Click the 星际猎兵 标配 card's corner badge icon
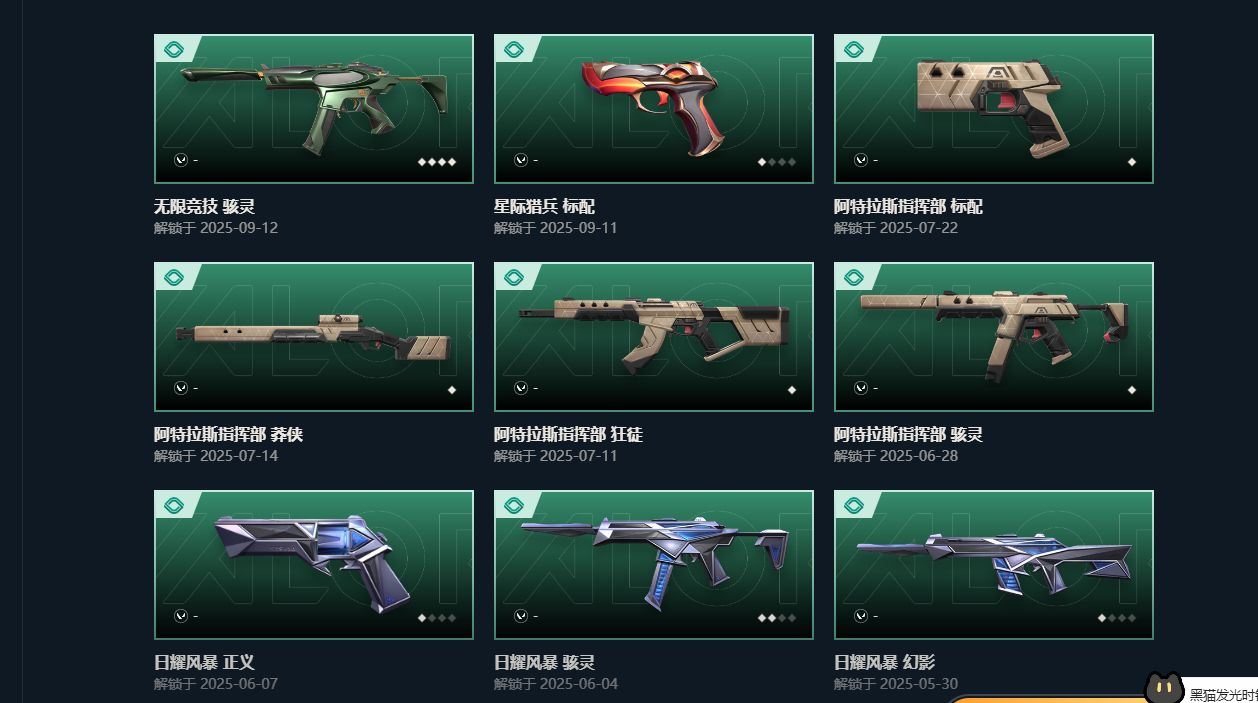The image size is (1258, 703). [x=514, y=49]
